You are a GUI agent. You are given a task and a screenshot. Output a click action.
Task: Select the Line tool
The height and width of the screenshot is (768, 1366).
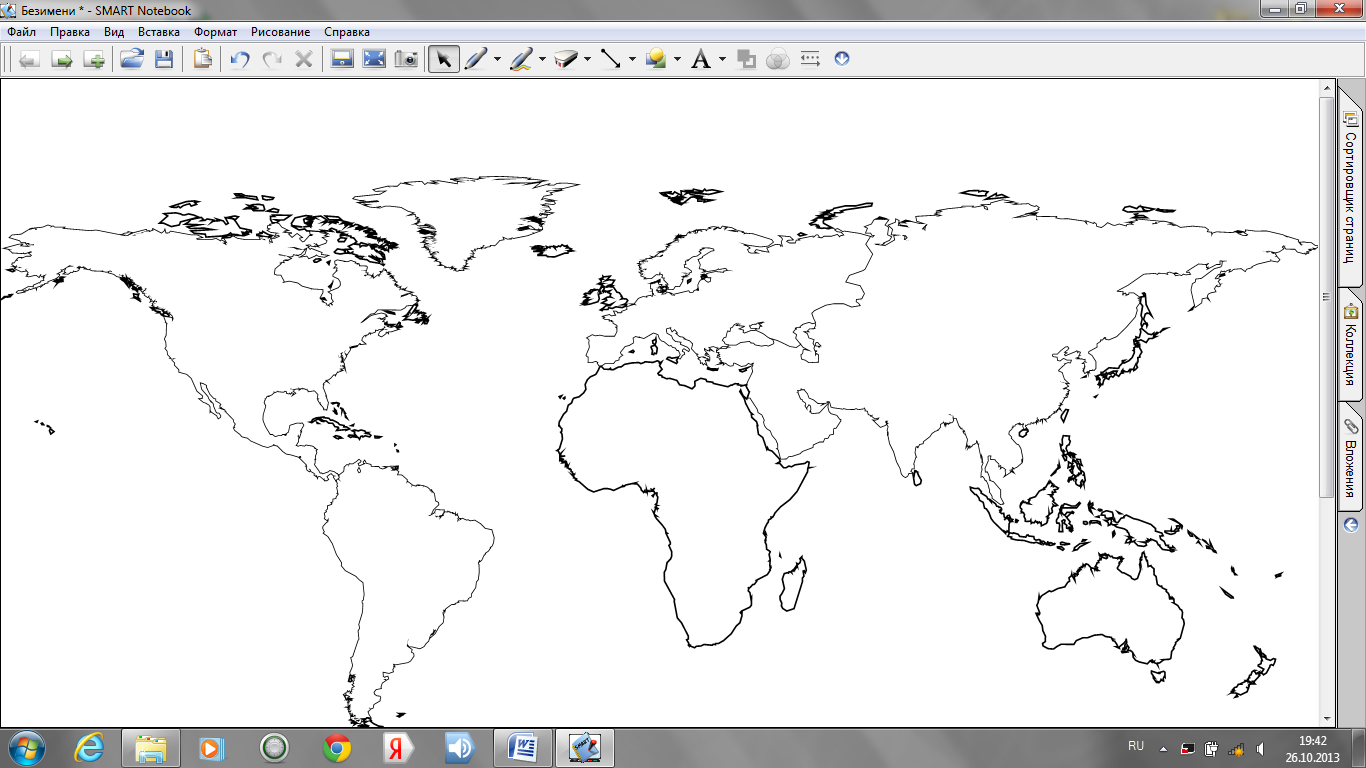click(x=611, y=59)
